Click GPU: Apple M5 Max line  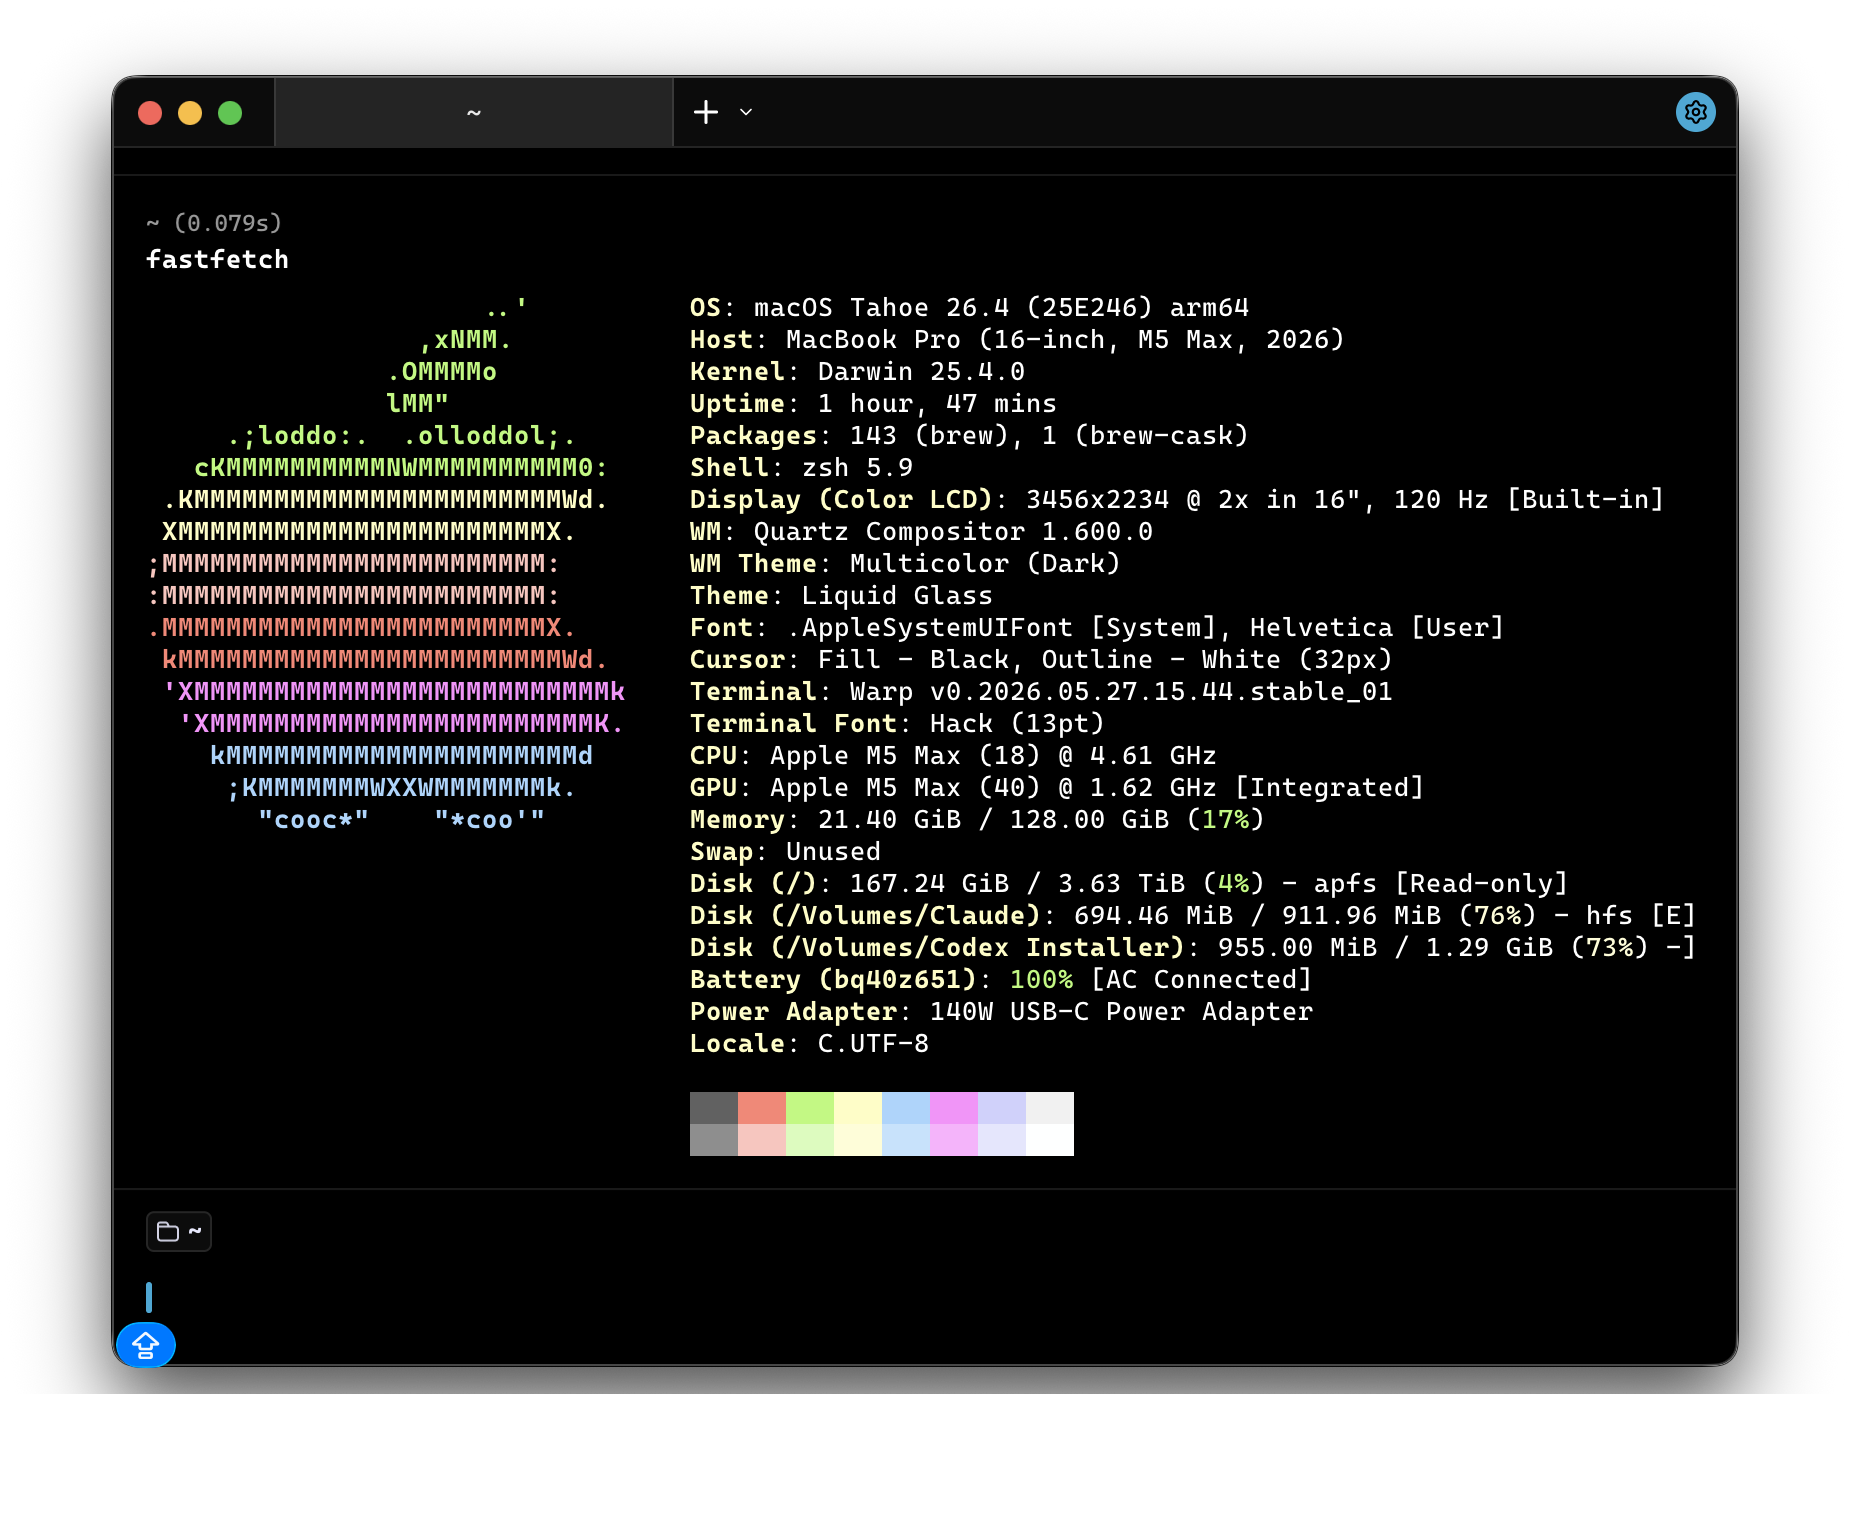click(x=1057, y=788)
